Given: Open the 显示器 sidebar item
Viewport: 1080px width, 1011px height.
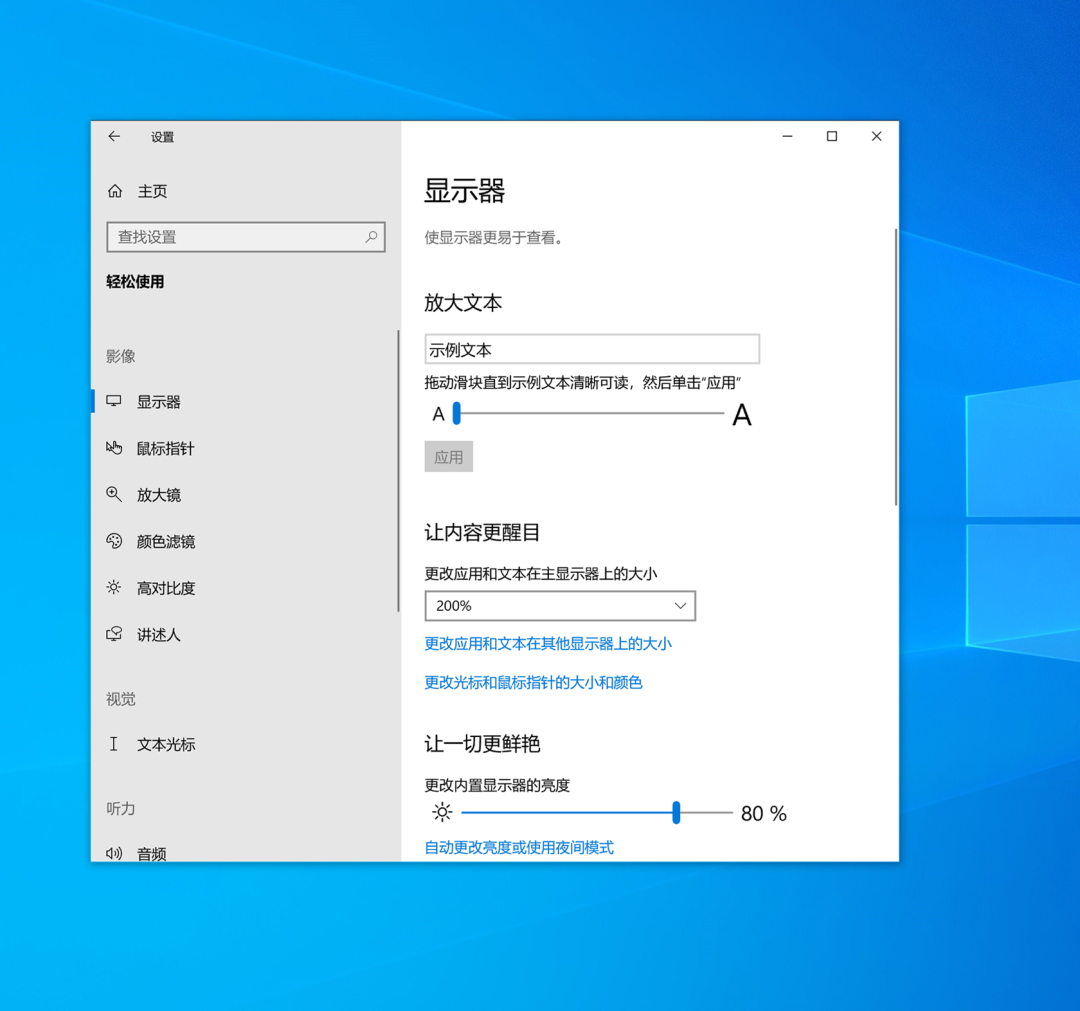Looking at the screenshot, I should point(245,402).
